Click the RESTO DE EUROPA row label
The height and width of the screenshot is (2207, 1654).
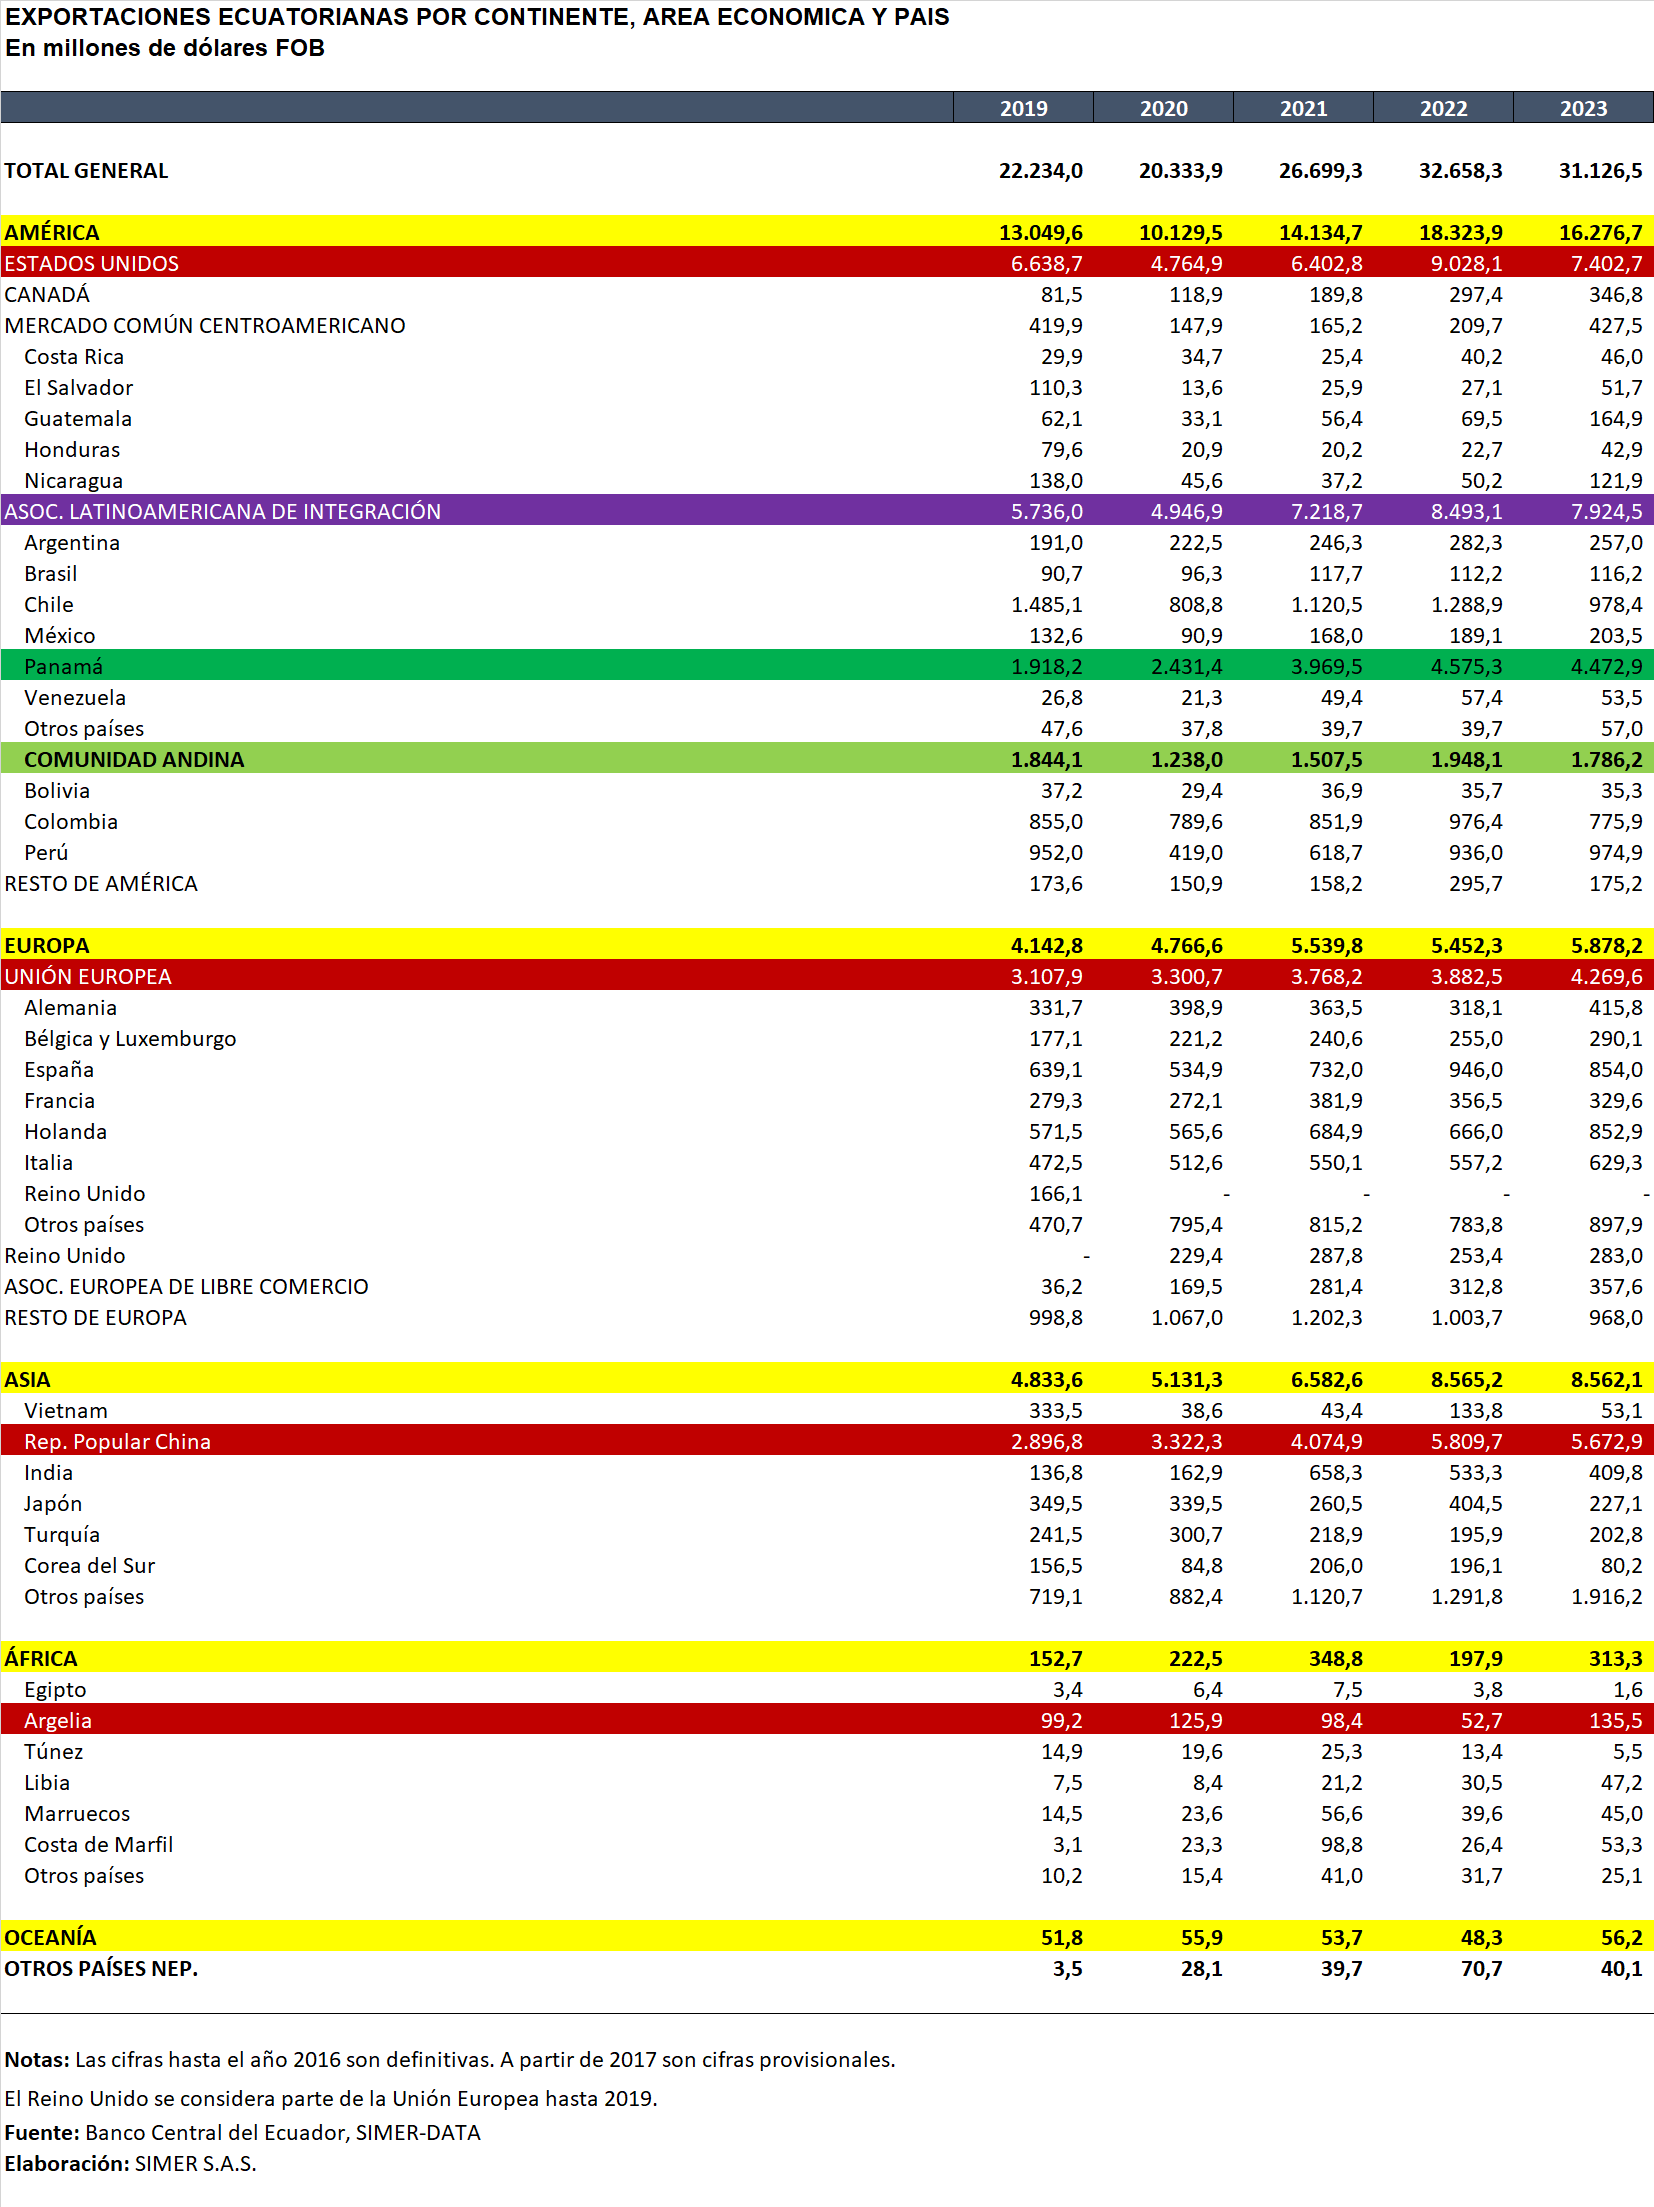pos(95,1318)
